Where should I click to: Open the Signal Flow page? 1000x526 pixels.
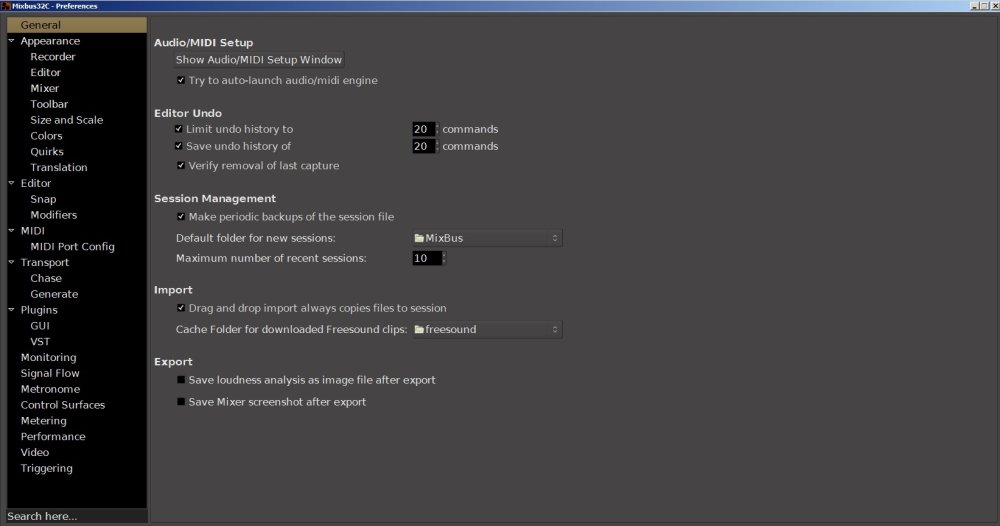[x=50, y=373]
